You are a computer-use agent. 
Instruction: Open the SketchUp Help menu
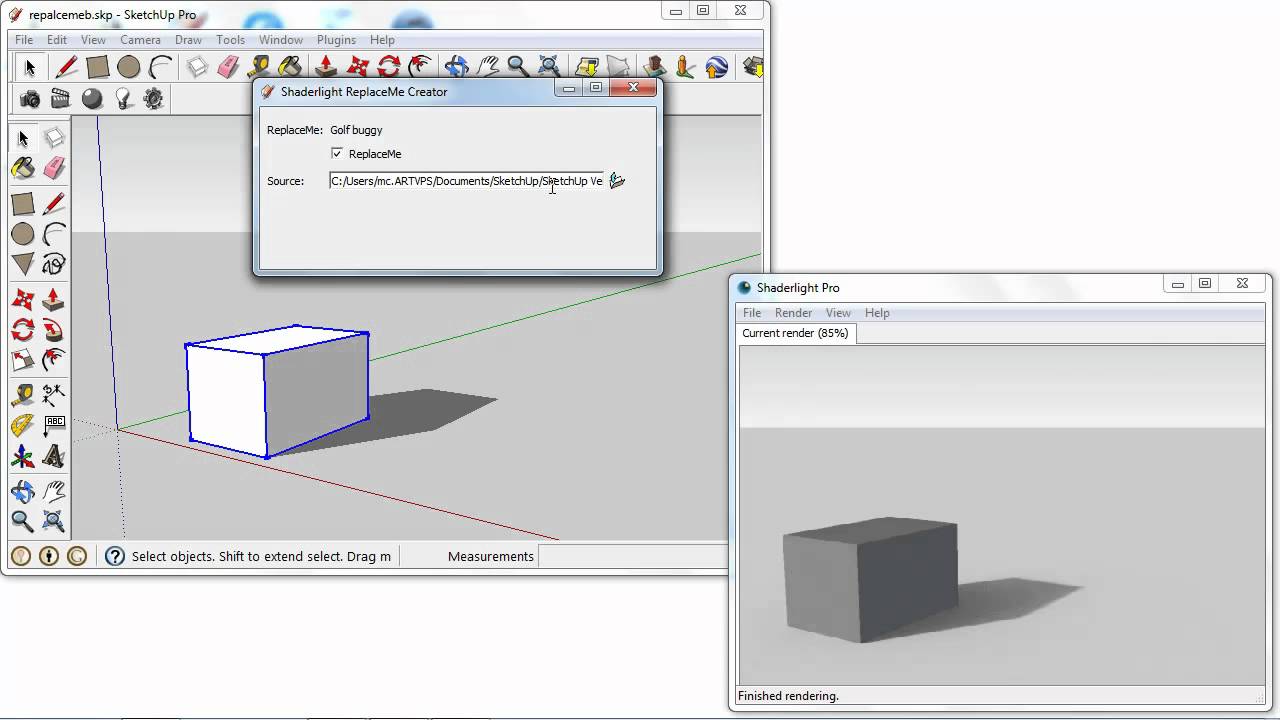(x=382, y=40)
